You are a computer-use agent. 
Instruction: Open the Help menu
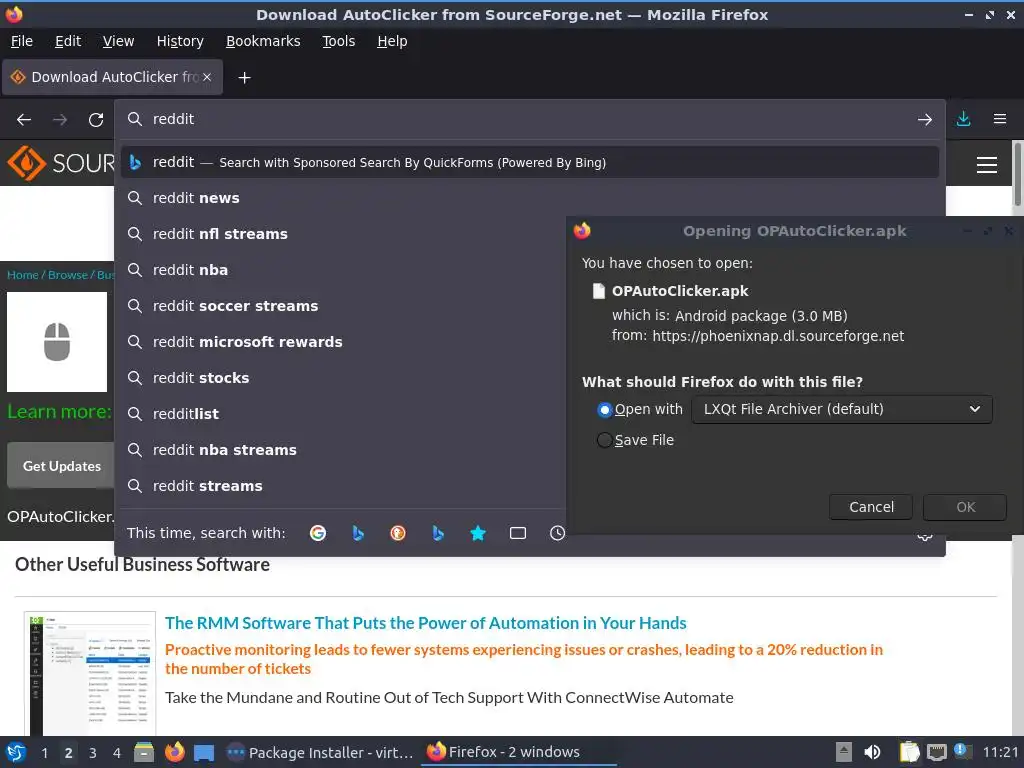point(392,41)
